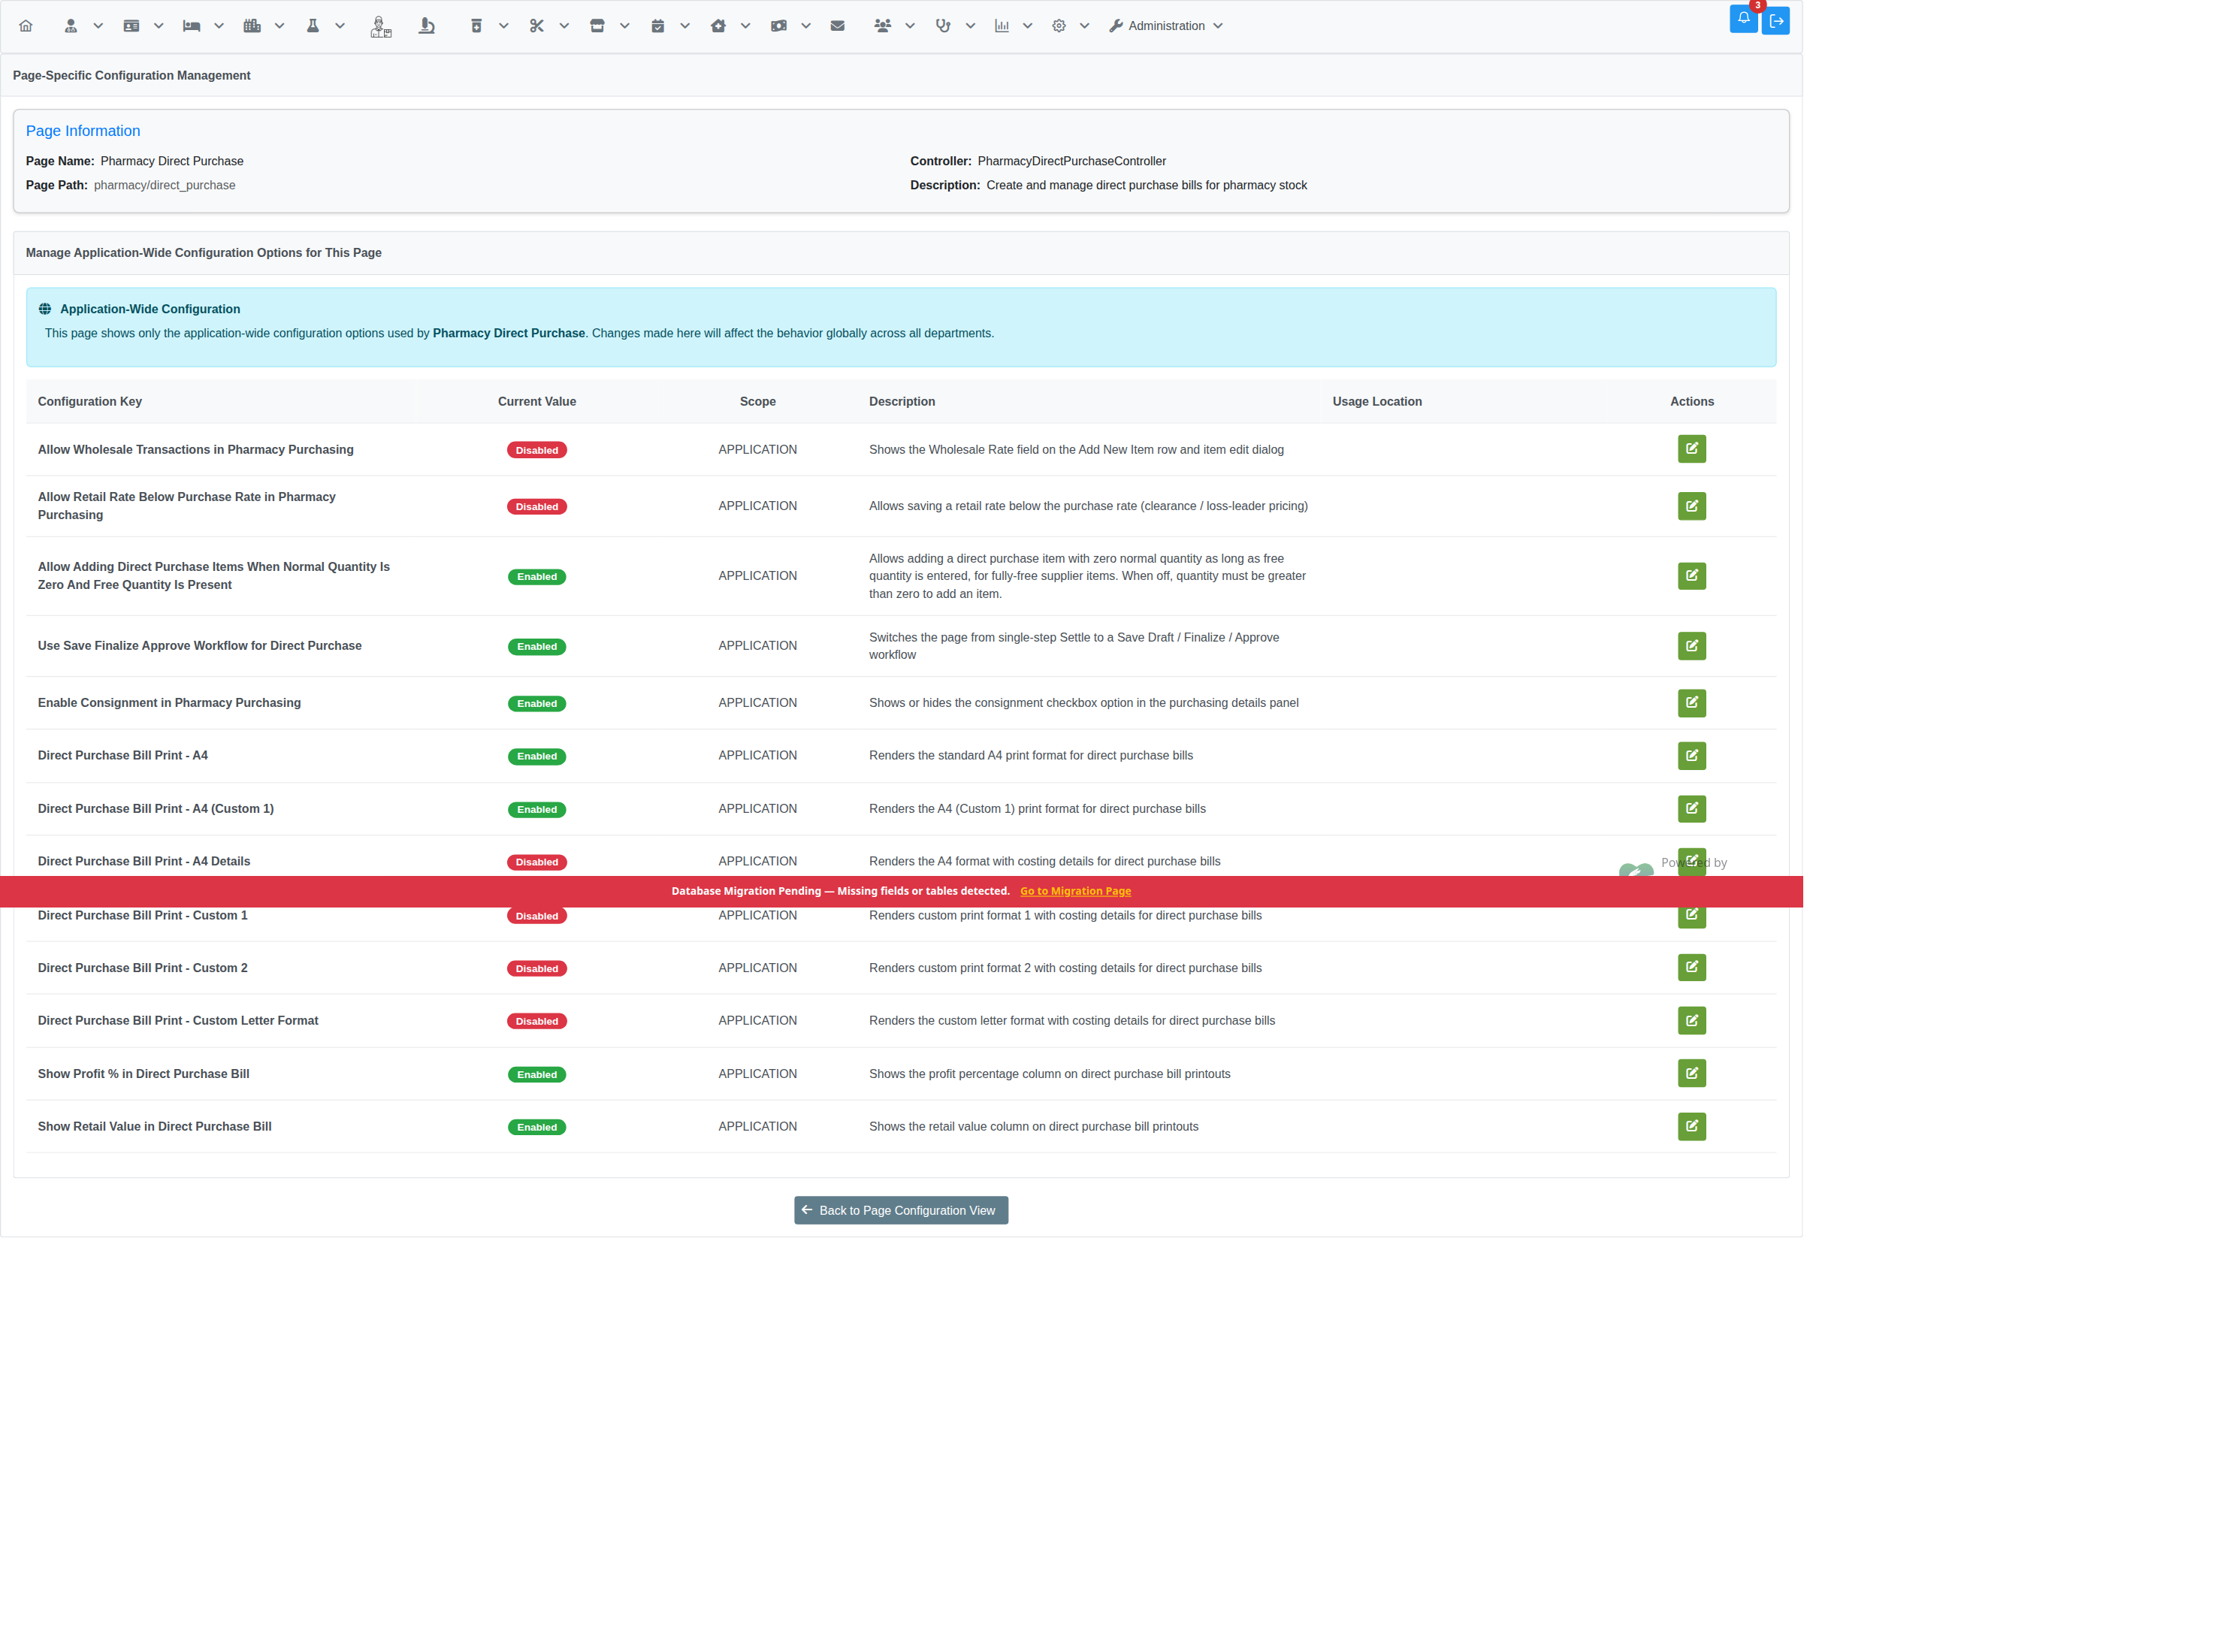This screenshot has width=2236, height=1652.
Task: Click the Usage Location column header
Action: tap(1377, 402)
